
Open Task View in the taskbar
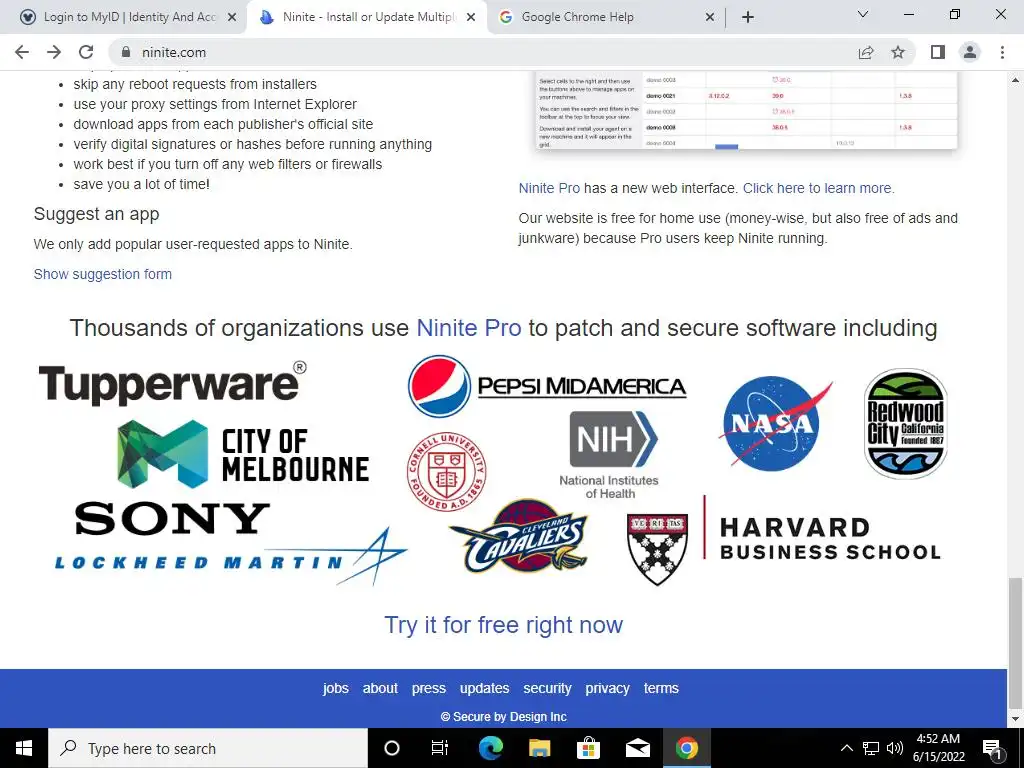click(x=440, y=748)
